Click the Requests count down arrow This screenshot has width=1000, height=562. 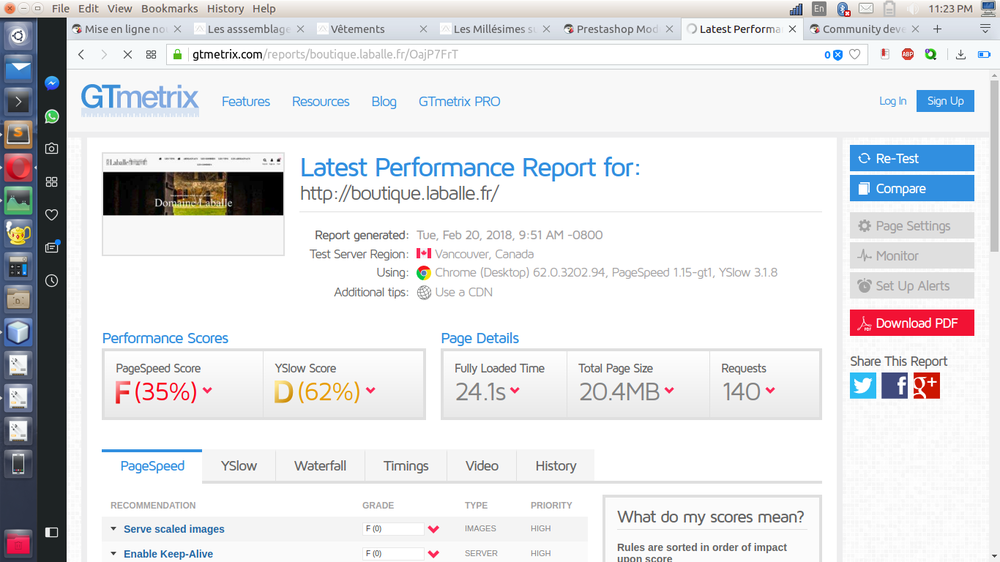[x=770, y=390]
